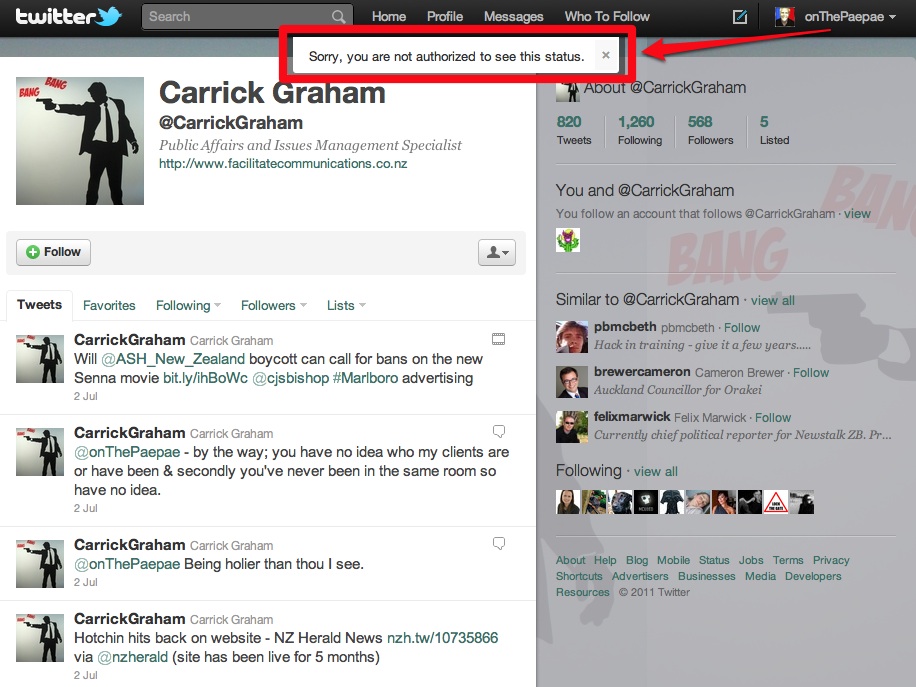Click the @ASH_New_Zealand mention
This screenshot has height=687, width=916.
173,359
